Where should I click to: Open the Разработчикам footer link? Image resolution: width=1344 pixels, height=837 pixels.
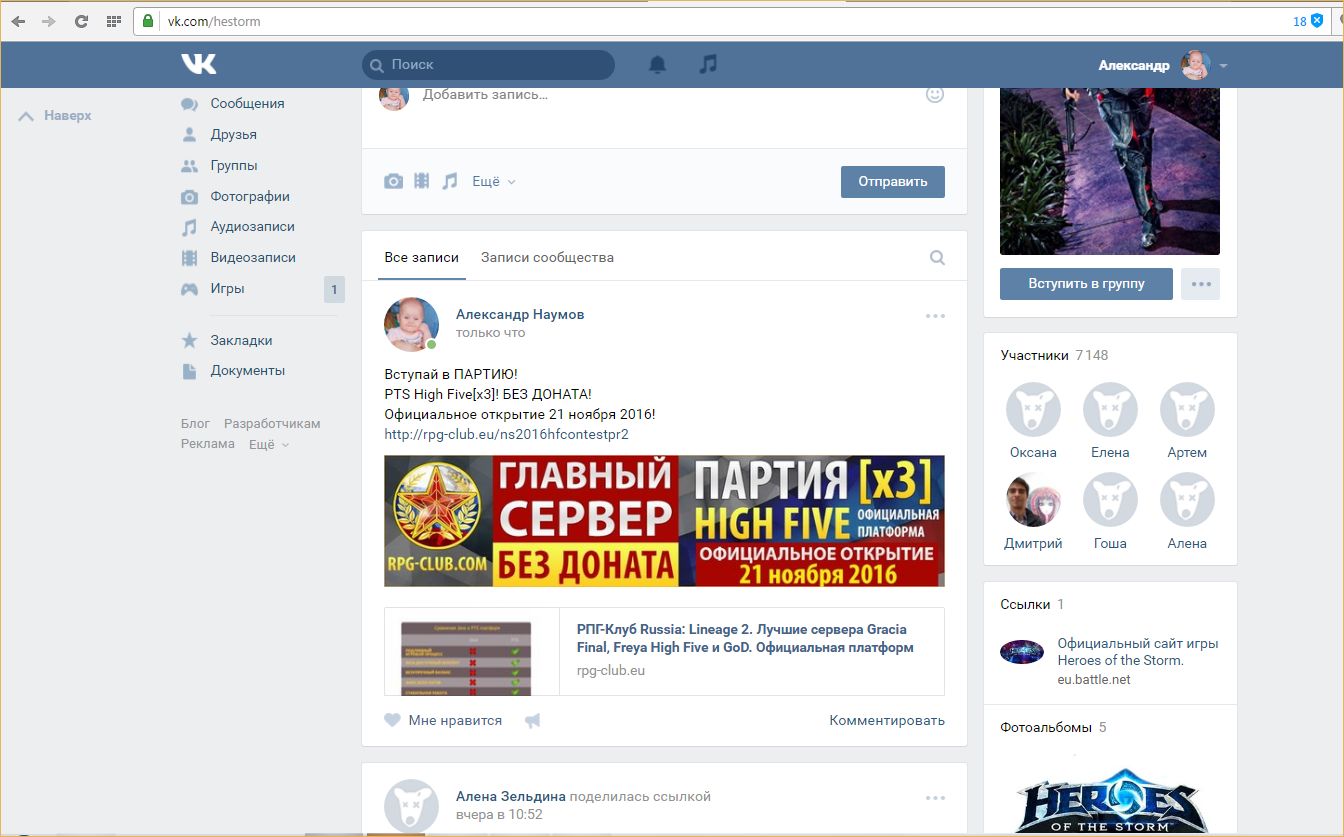coord(272,423)
